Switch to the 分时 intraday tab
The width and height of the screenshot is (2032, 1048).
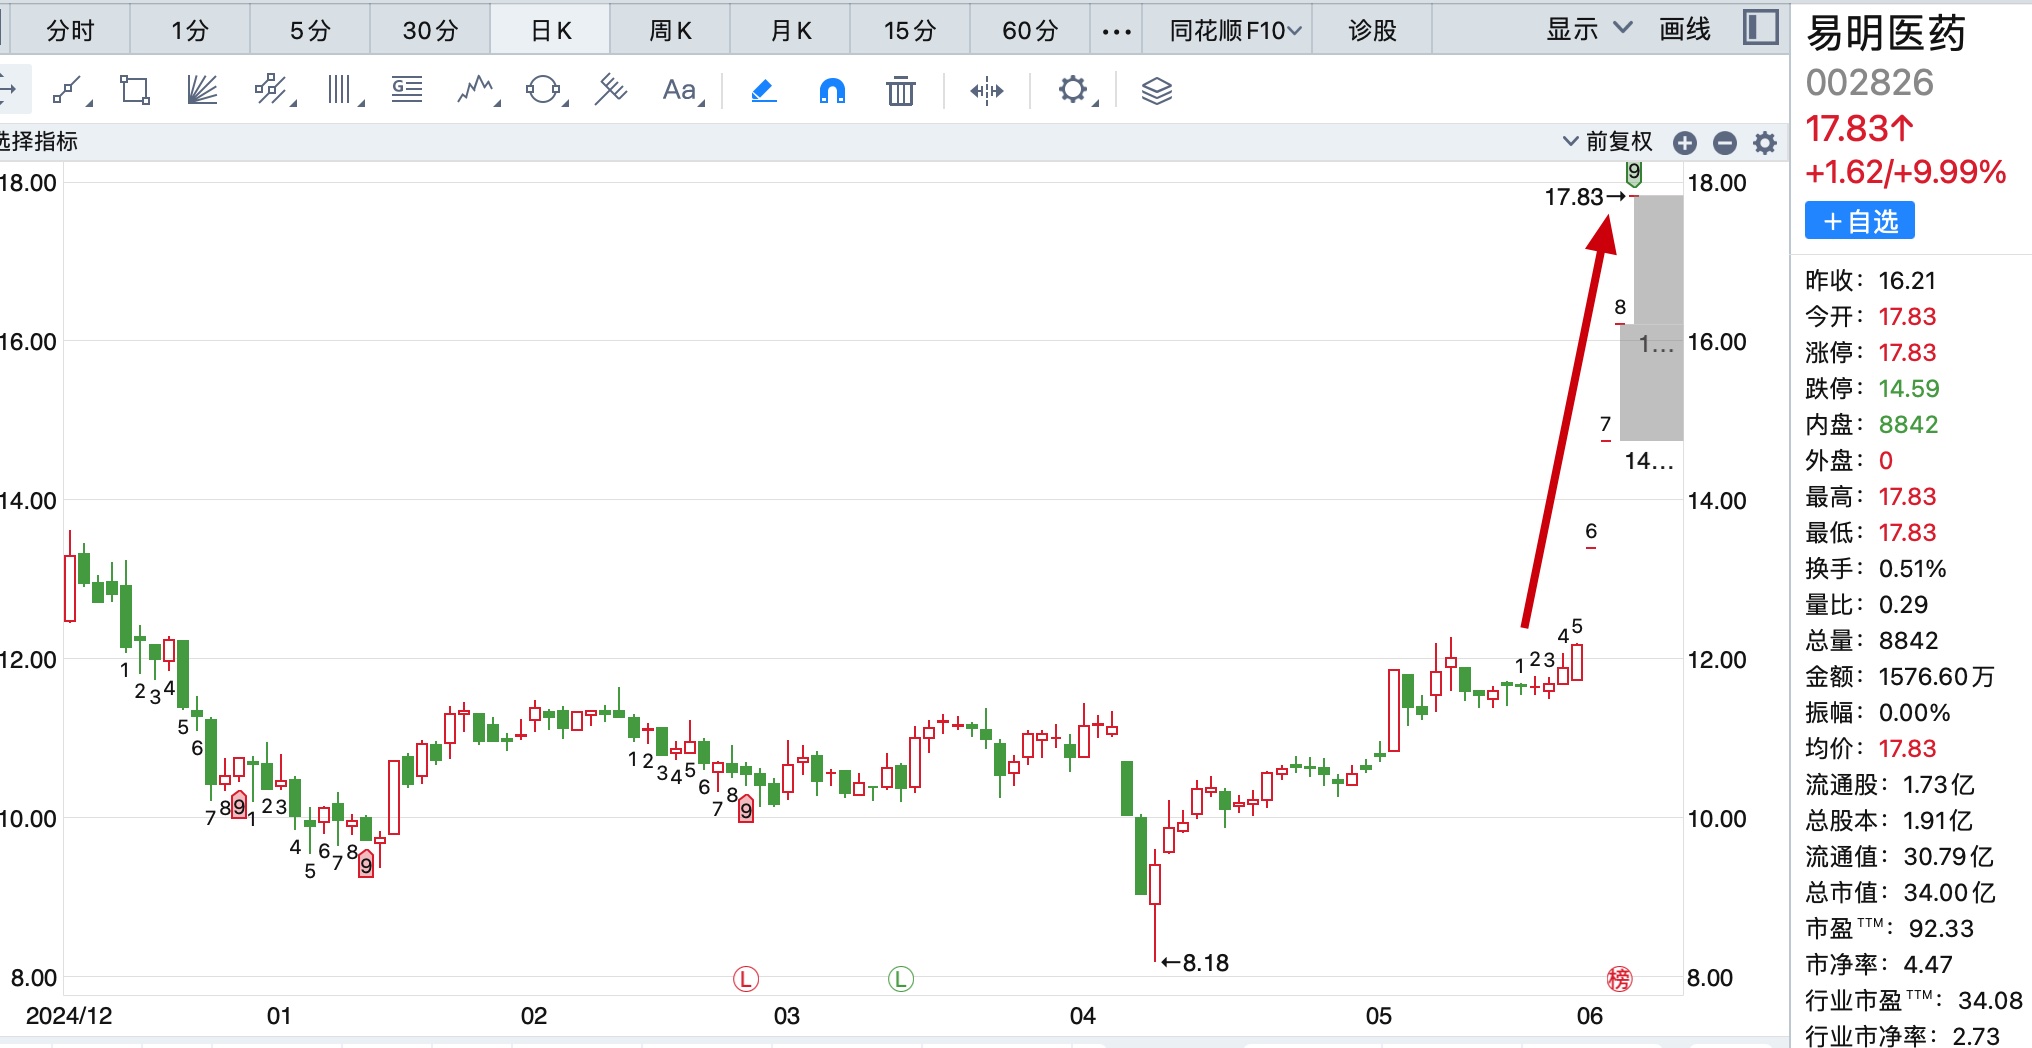pyautogui.click(x=70, y=31)
